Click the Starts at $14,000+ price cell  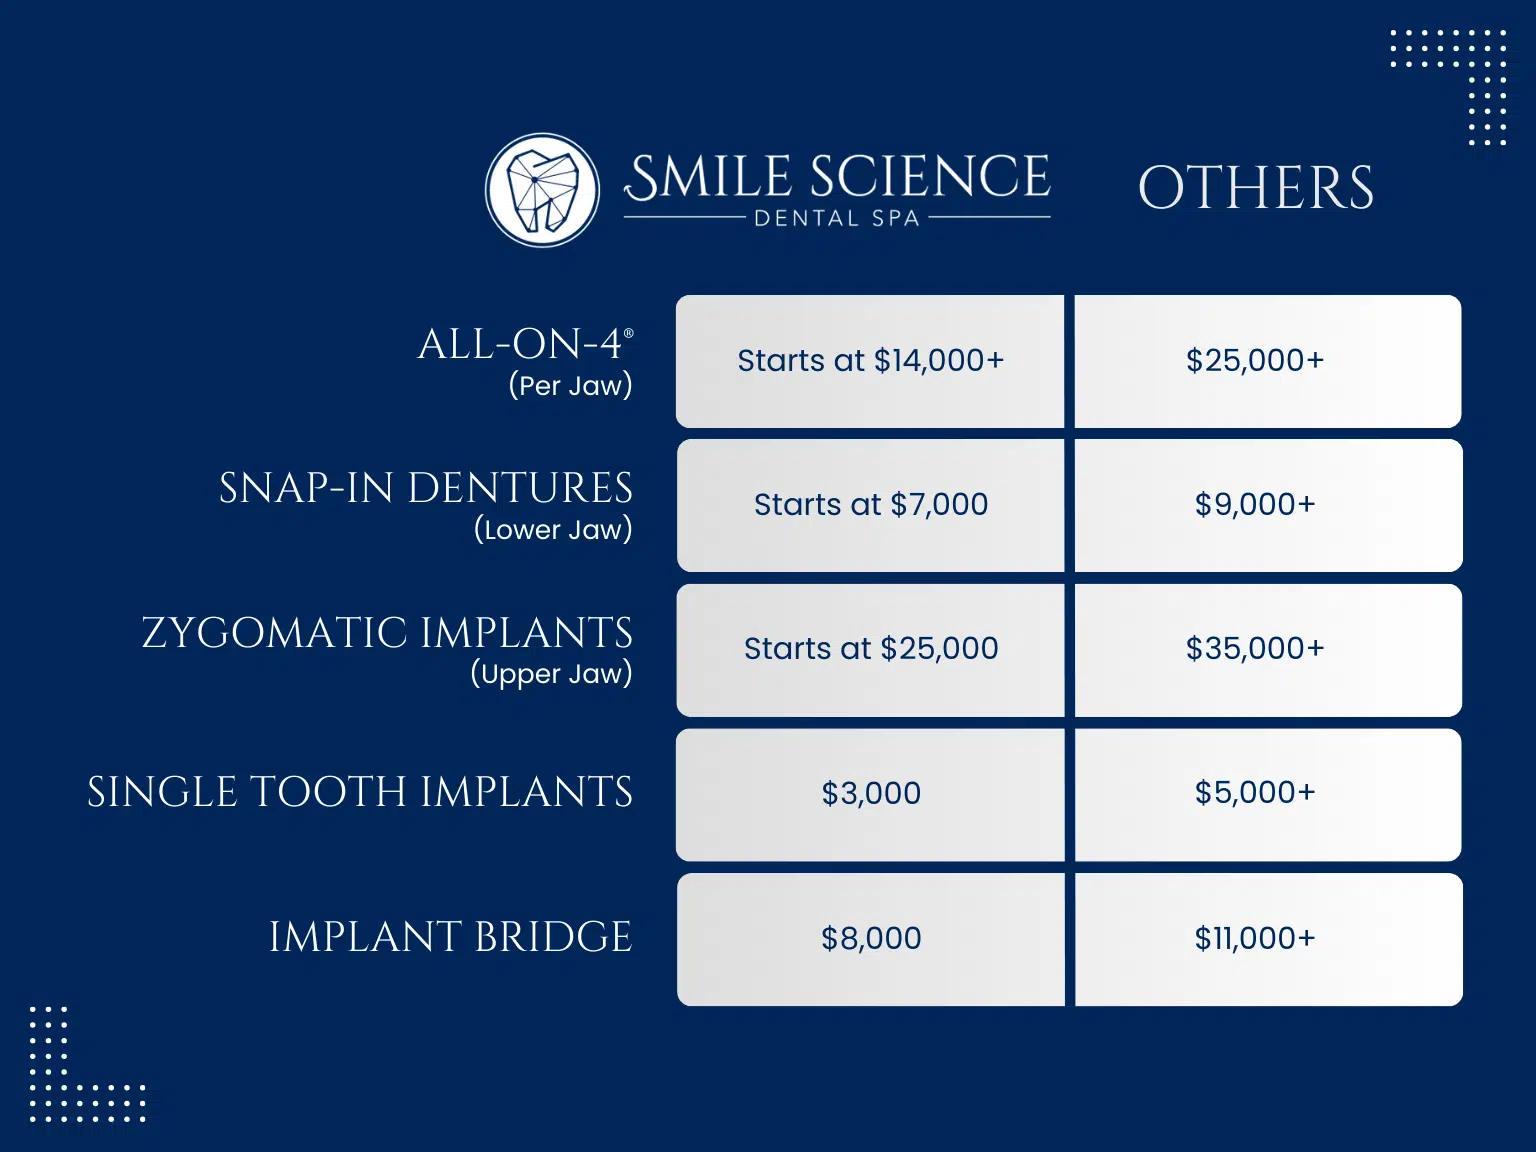(x=870, y=361)
